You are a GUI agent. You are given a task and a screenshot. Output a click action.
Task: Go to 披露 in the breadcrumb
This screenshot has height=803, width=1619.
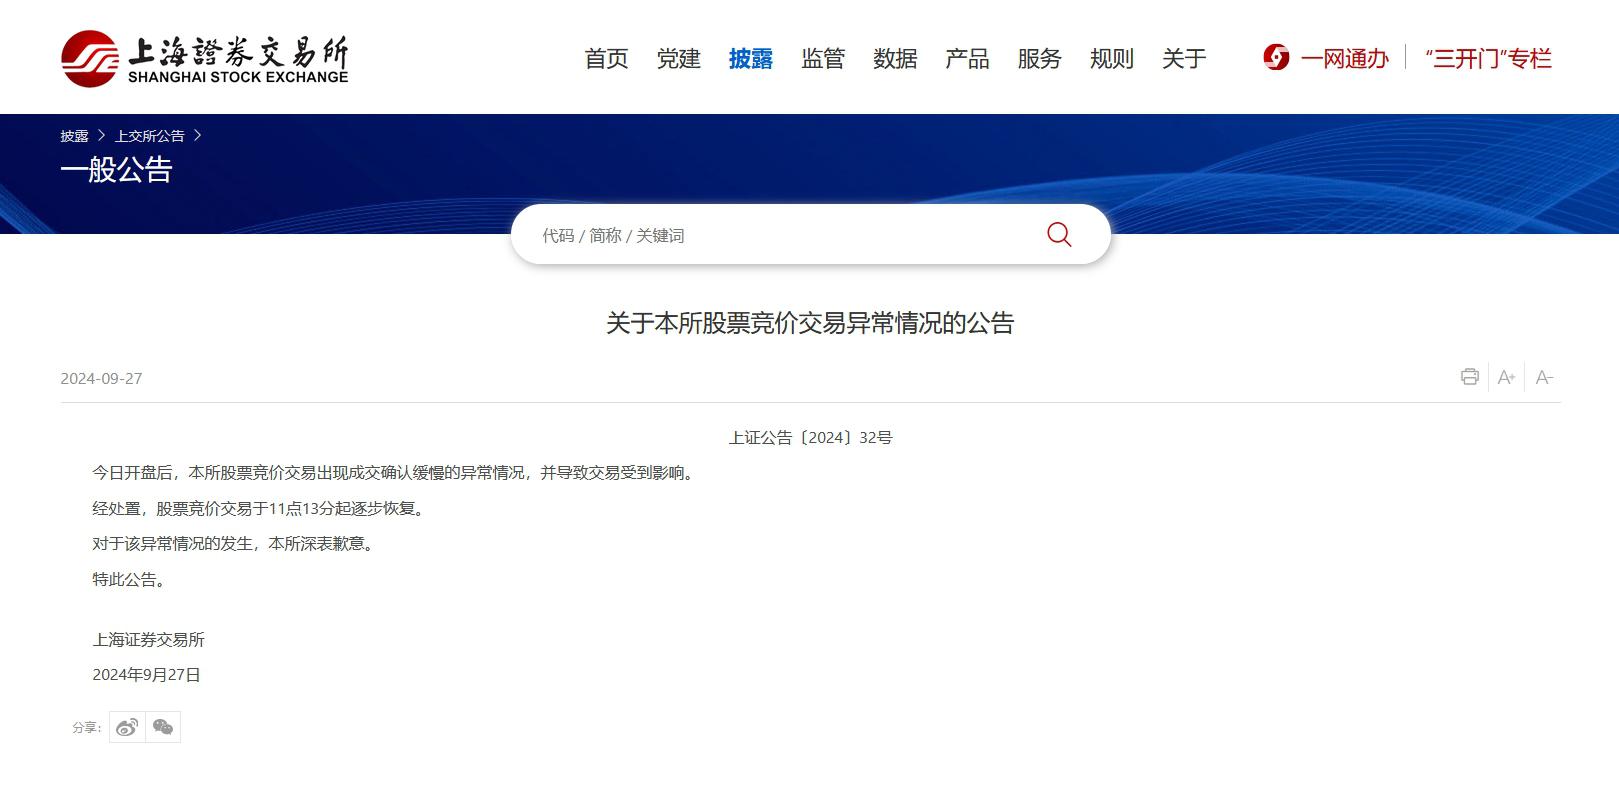(74, 136)
